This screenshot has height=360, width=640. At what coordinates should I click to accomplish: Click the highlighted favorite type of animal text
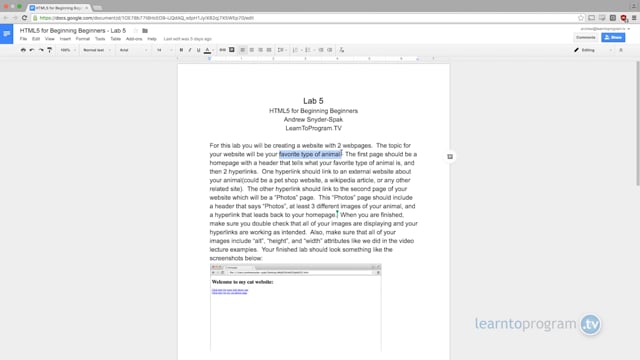[310, 154]
